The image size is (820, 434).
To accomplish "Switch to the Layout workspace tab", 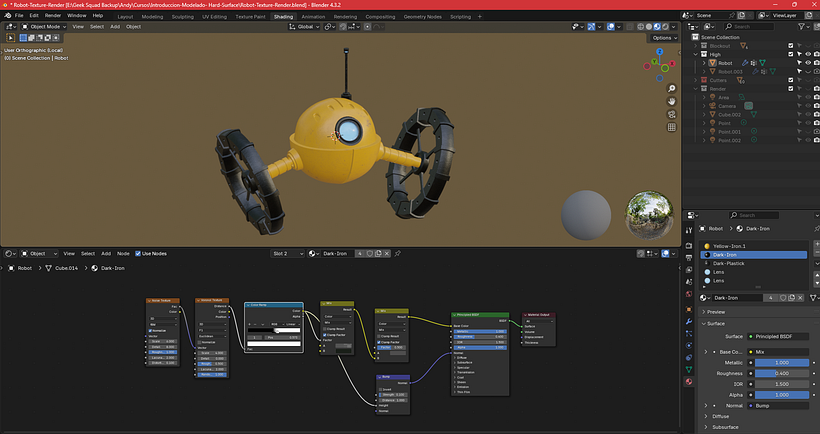I will [125, 17].
